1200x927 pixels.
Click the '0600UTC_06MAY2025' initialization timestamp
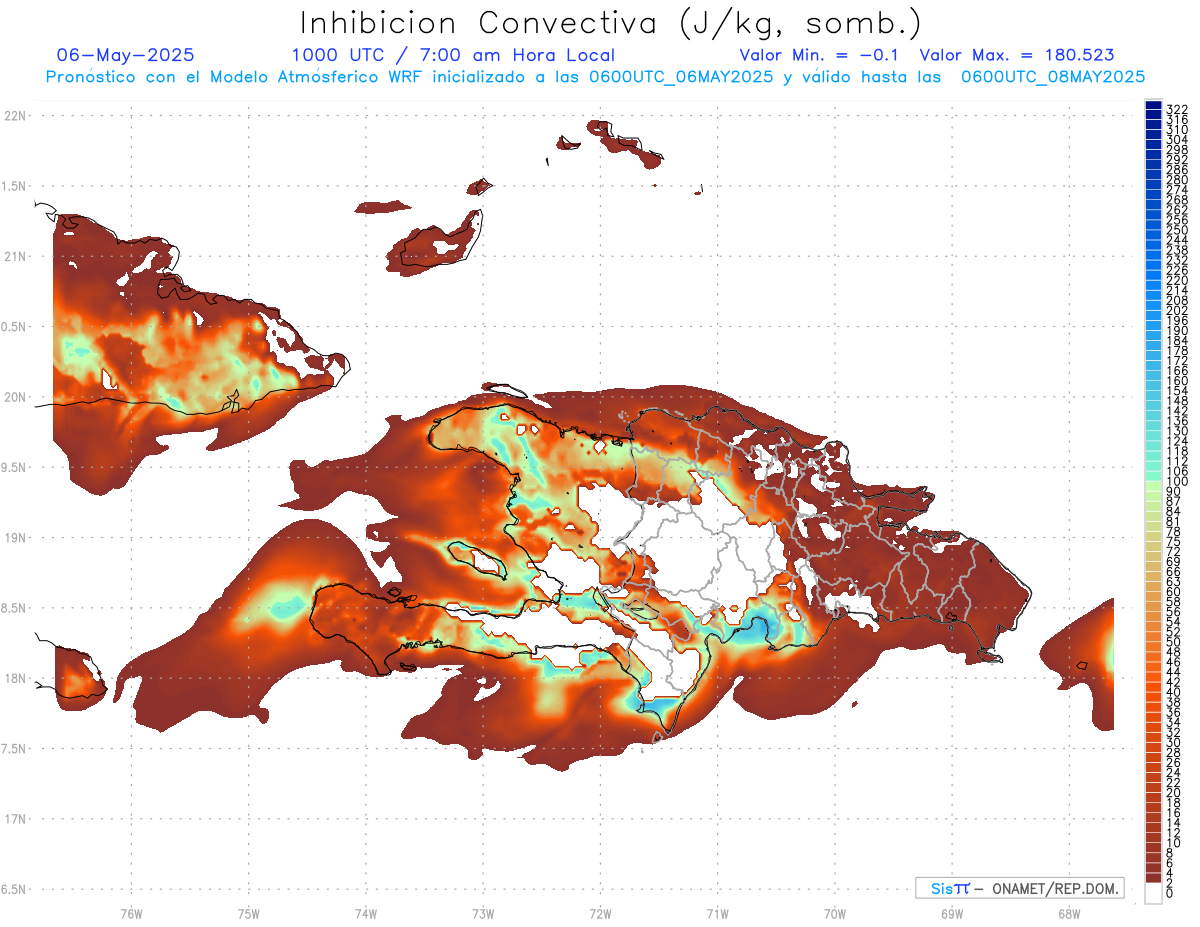[x=680, y=77]
